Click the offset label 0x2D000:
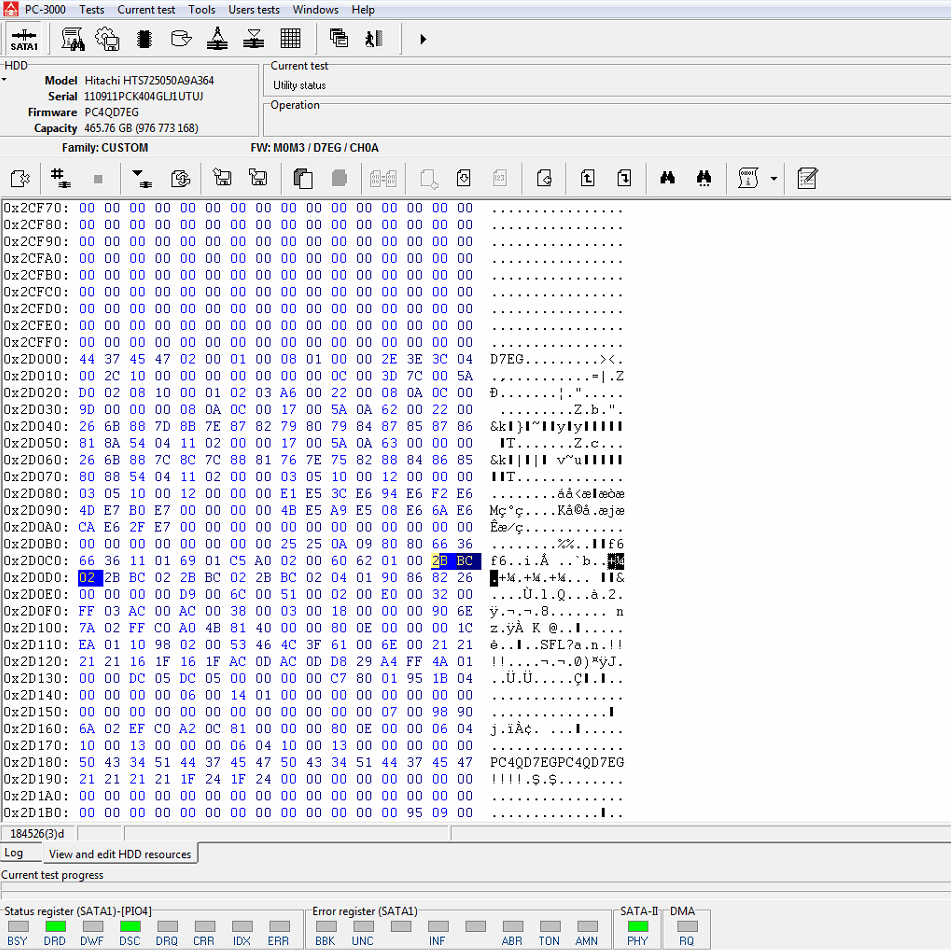Viewport: 951px width, 950px height. coord(36,359)
